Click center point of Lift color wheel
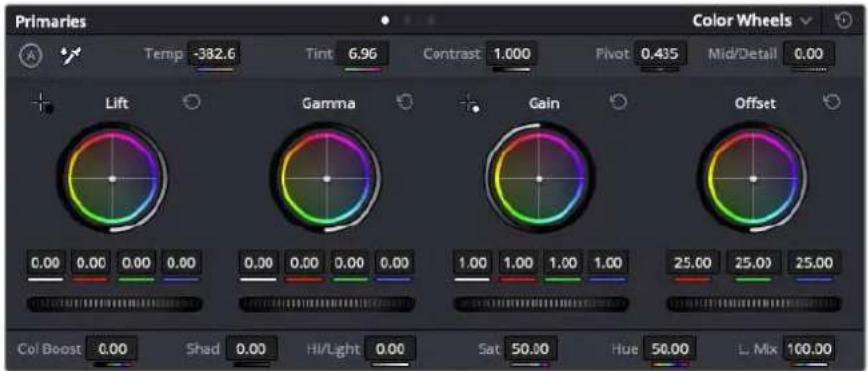The width and height of the screenshot is (868, 371). [112, 179]
